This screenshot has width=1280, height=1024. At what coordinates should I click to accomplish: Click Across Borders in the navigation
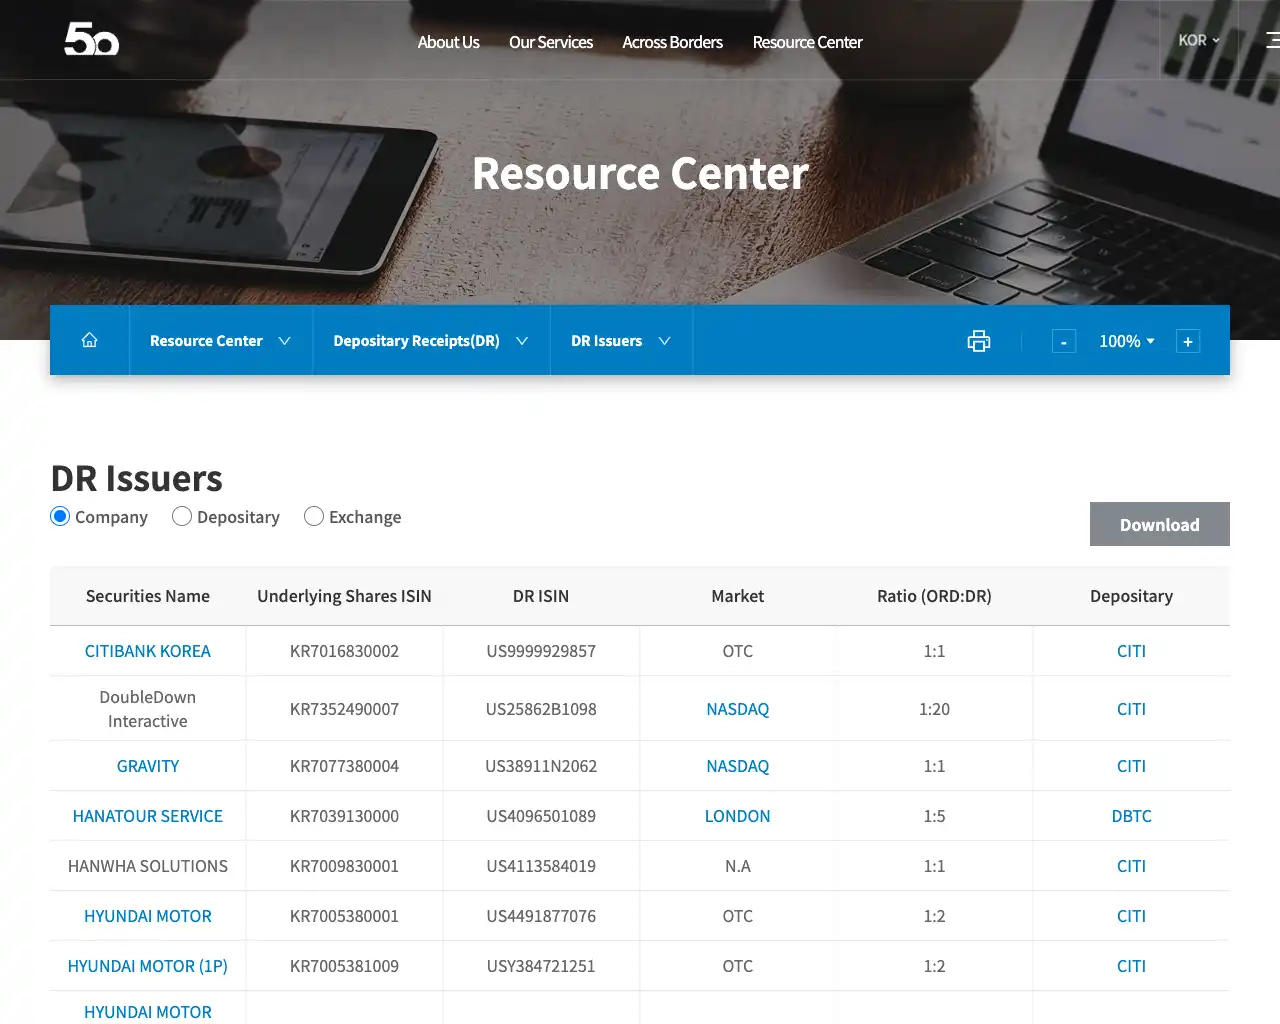[672, 42]
